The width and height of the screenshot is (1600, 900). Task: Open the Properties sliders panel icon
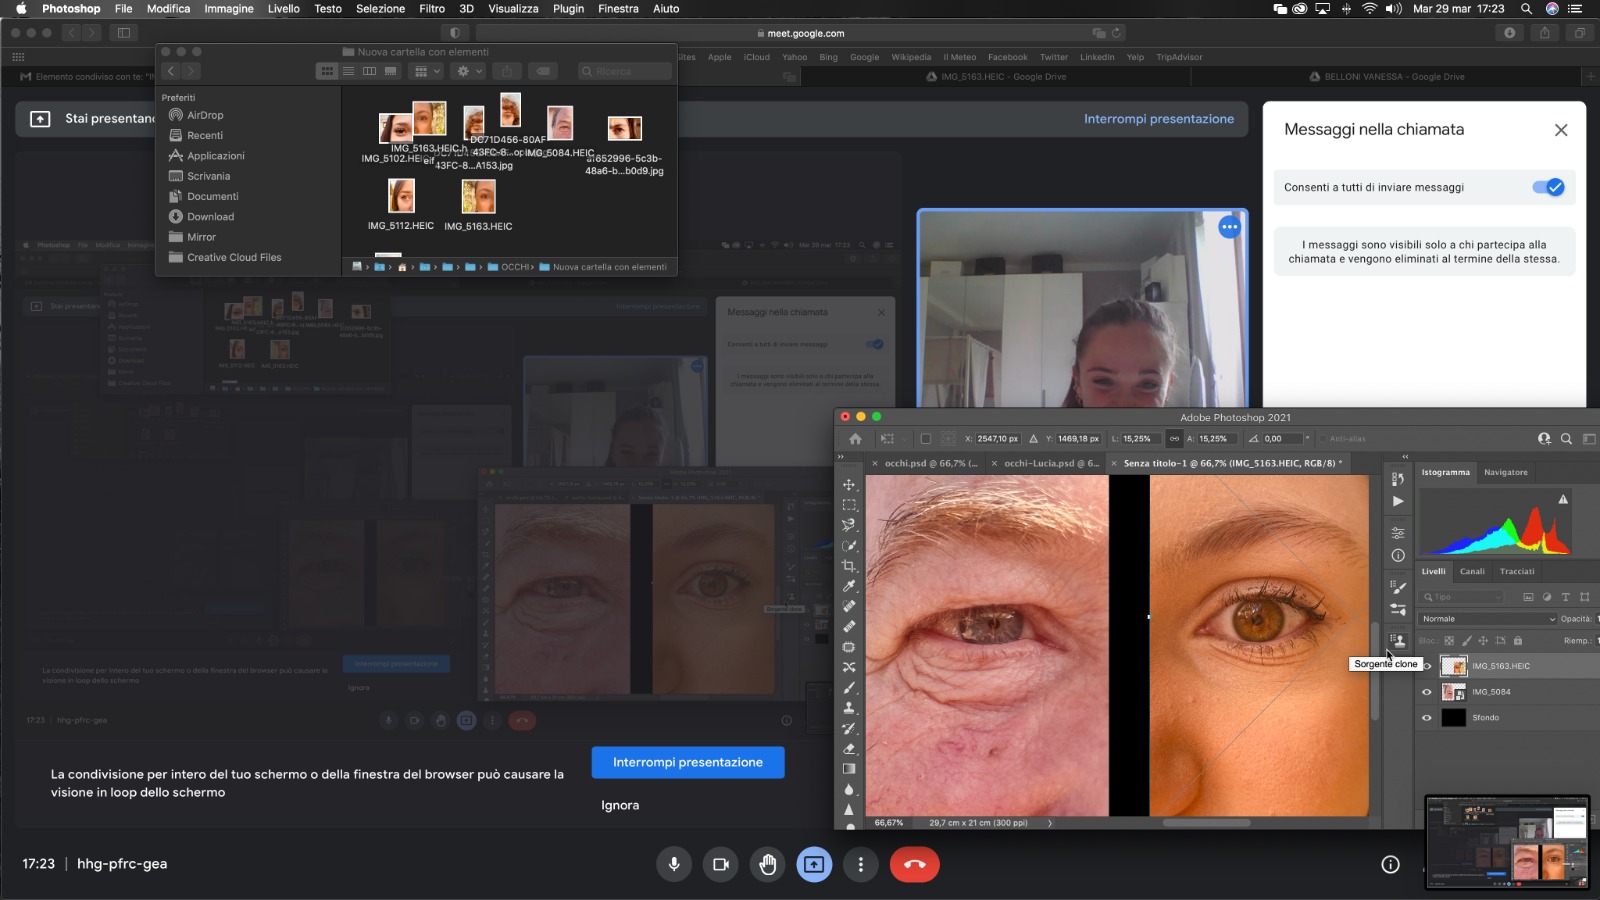point(1398,533)
